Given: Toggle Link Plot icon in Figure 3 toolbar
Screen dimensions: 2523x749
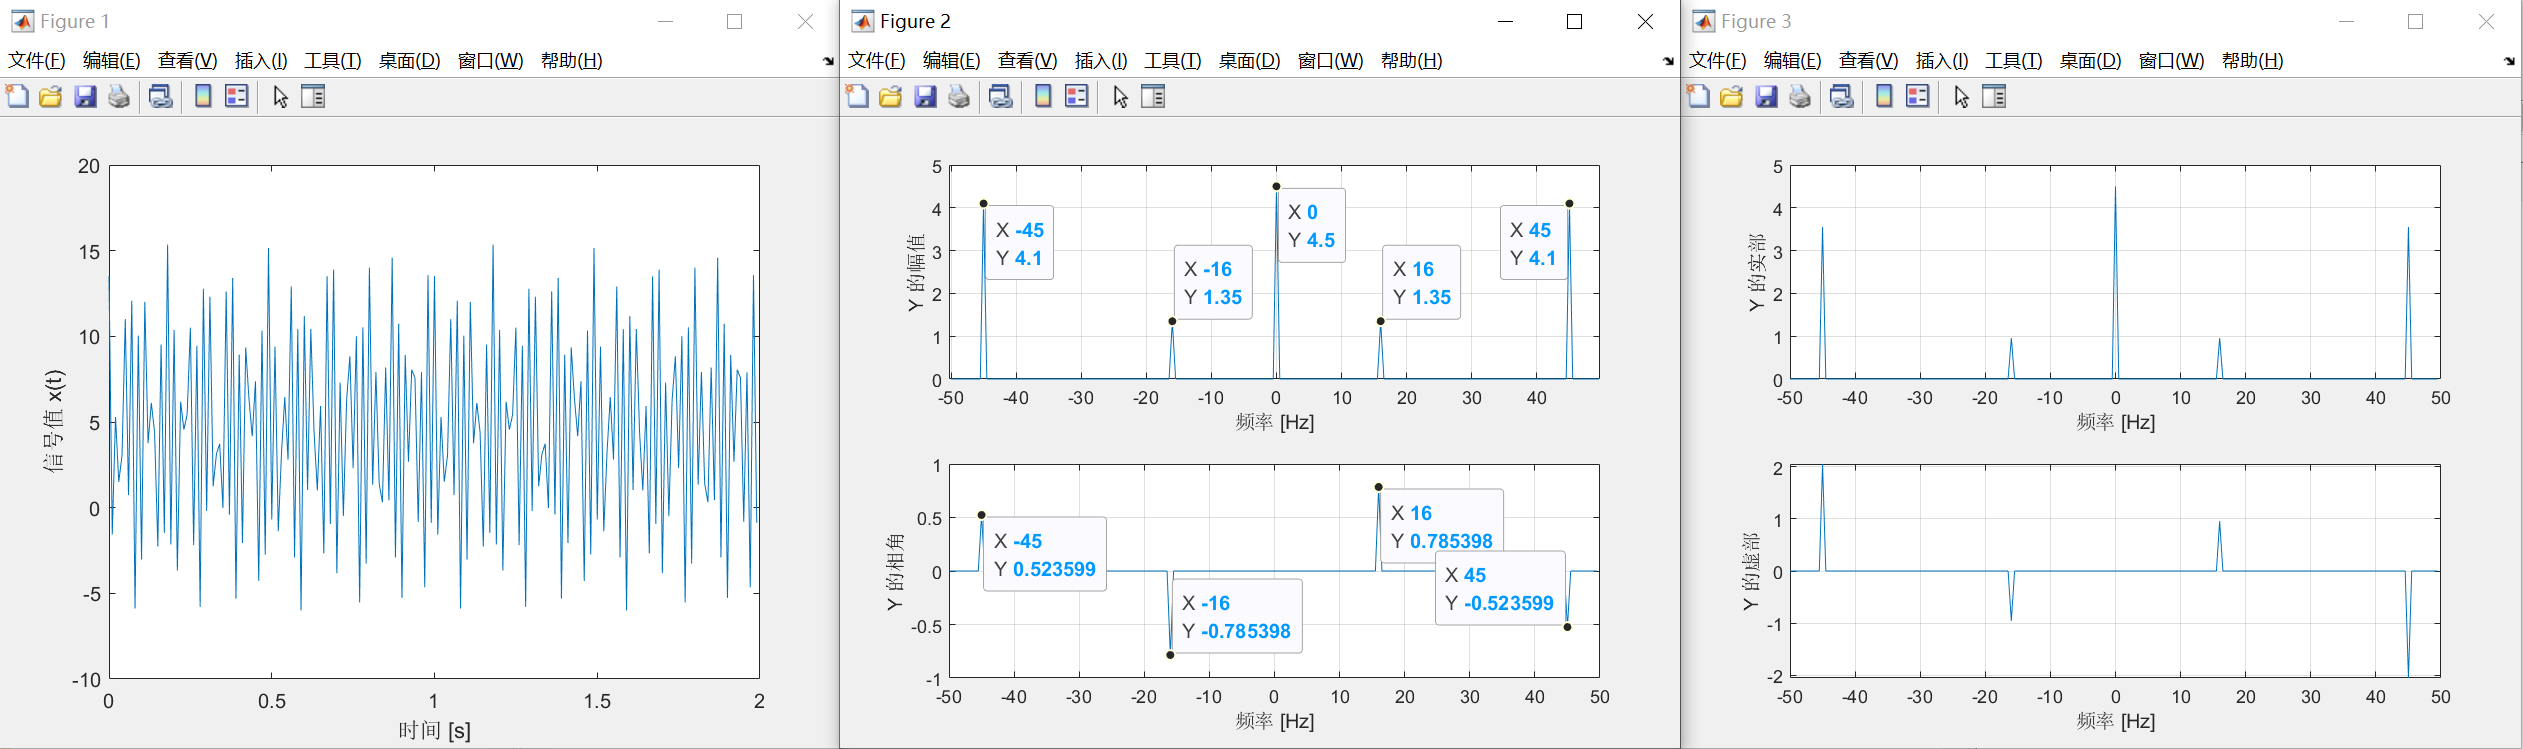Looking at the screenshot, I should (1841, 96).
